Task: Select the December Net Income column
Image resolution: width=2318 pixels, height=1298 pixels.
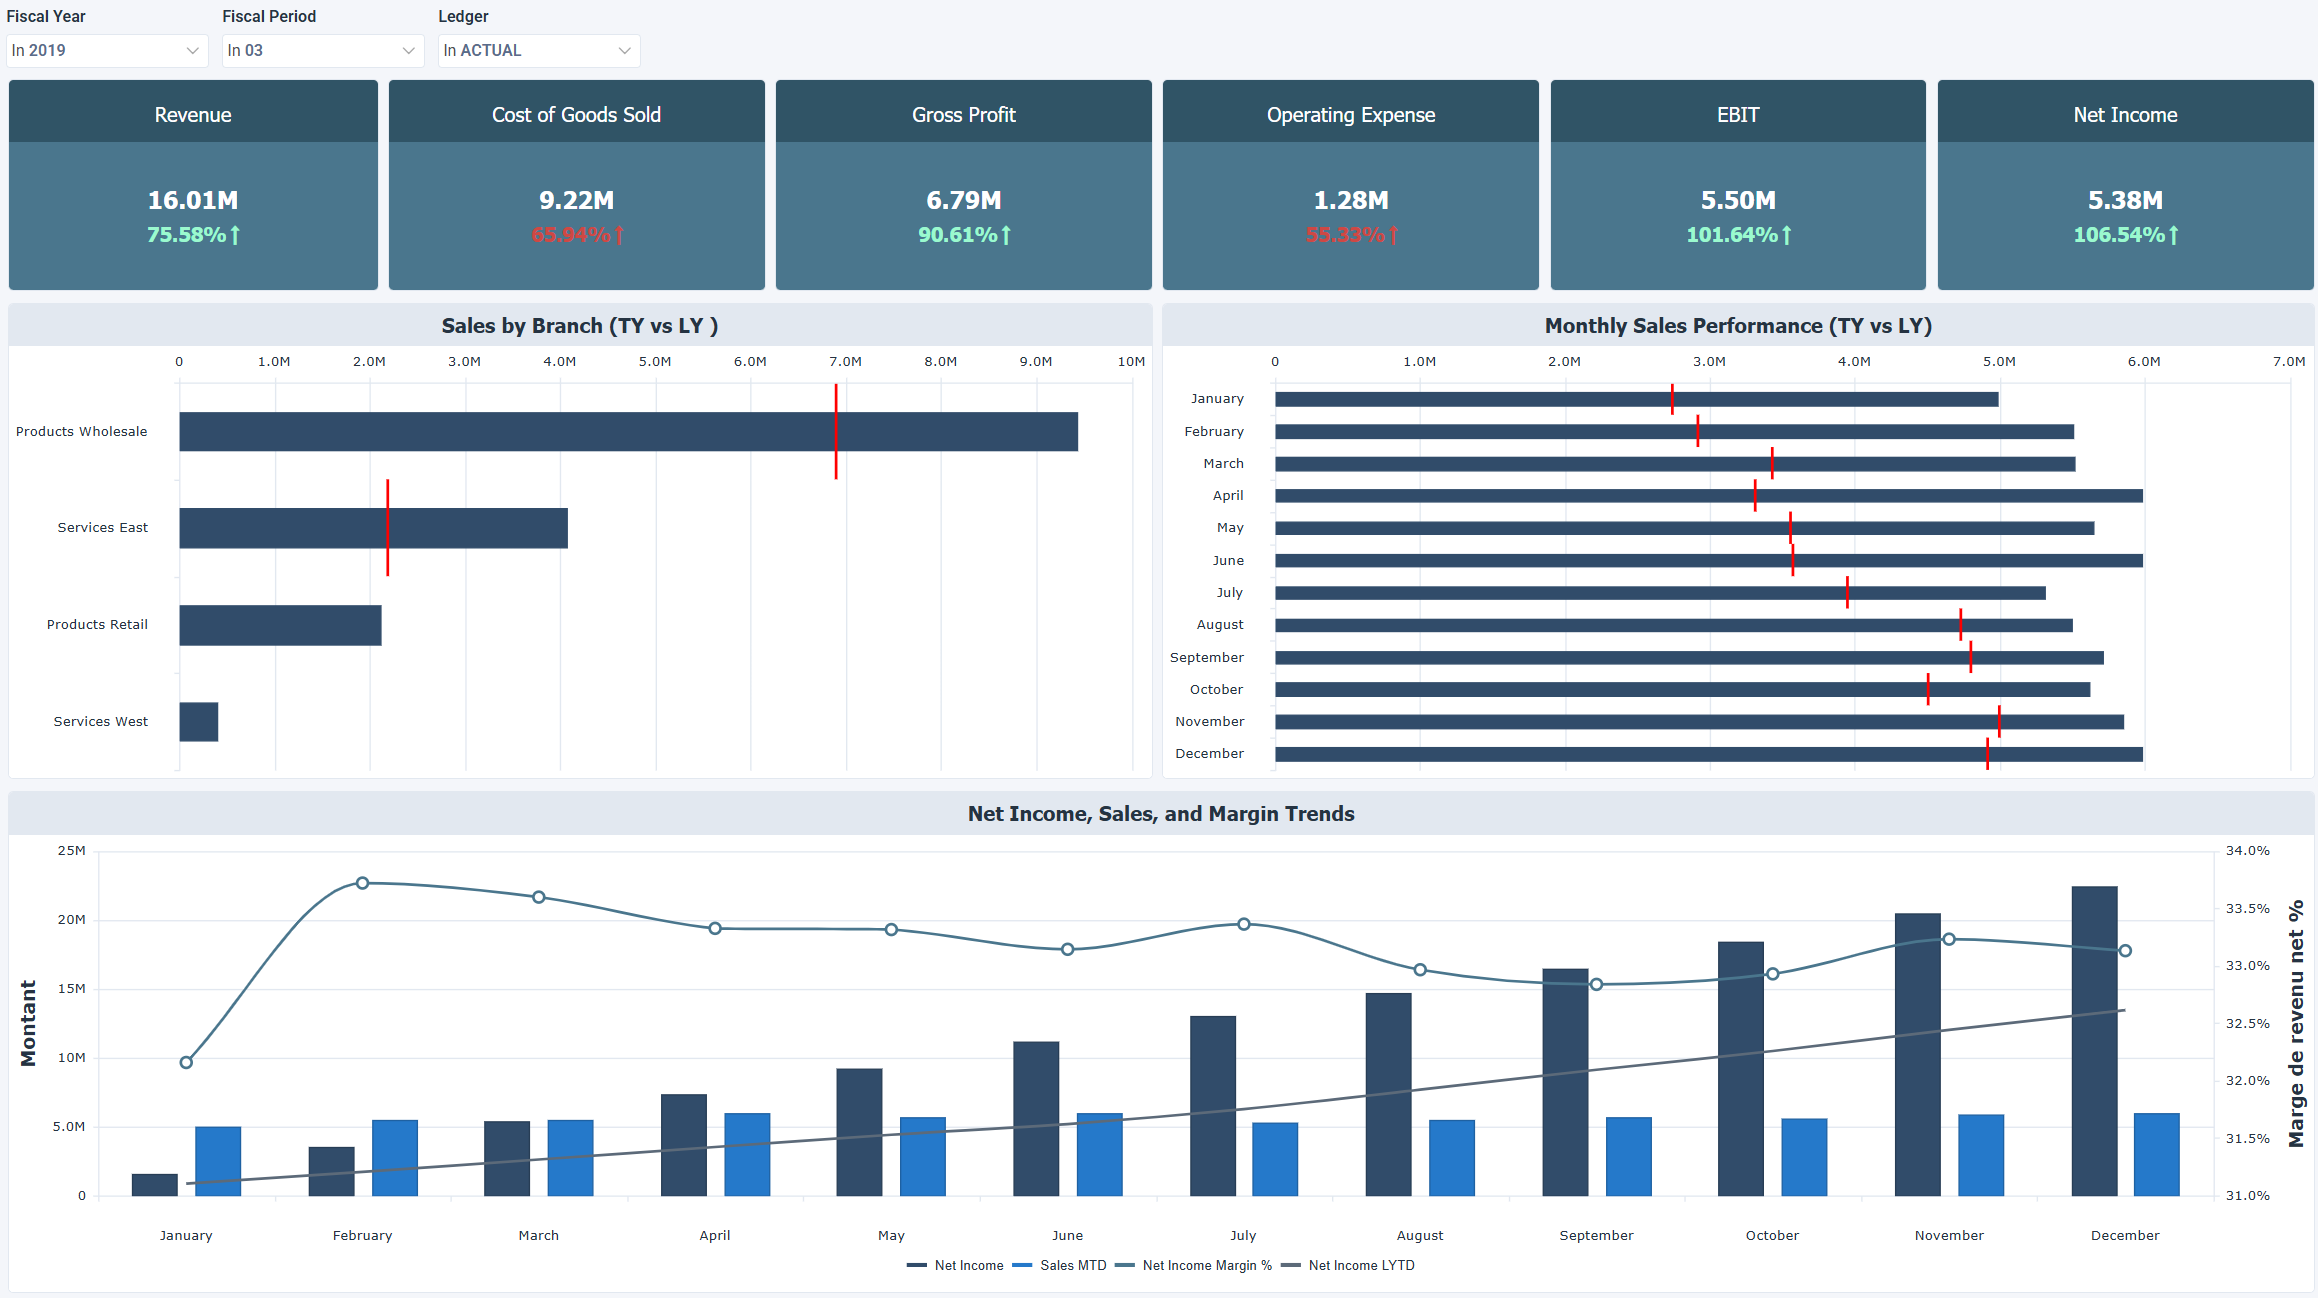Action: pyautogui.click(x=2096, y=1040)
